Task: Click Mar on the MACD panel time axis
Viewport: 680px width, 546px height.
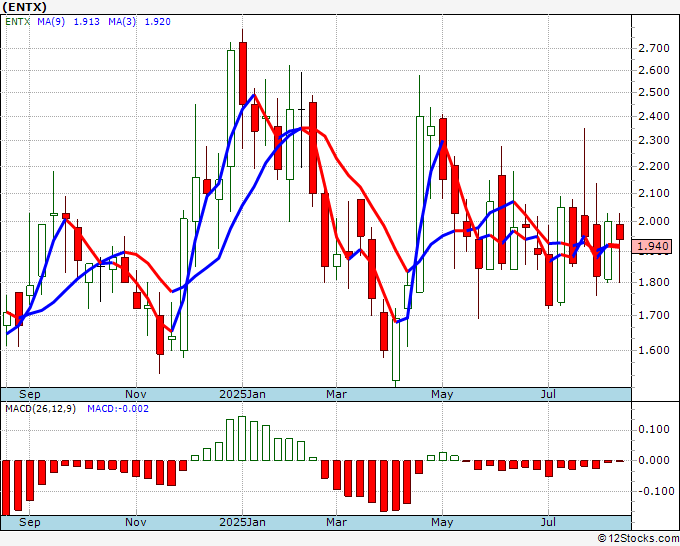Action: pos(337,522)
